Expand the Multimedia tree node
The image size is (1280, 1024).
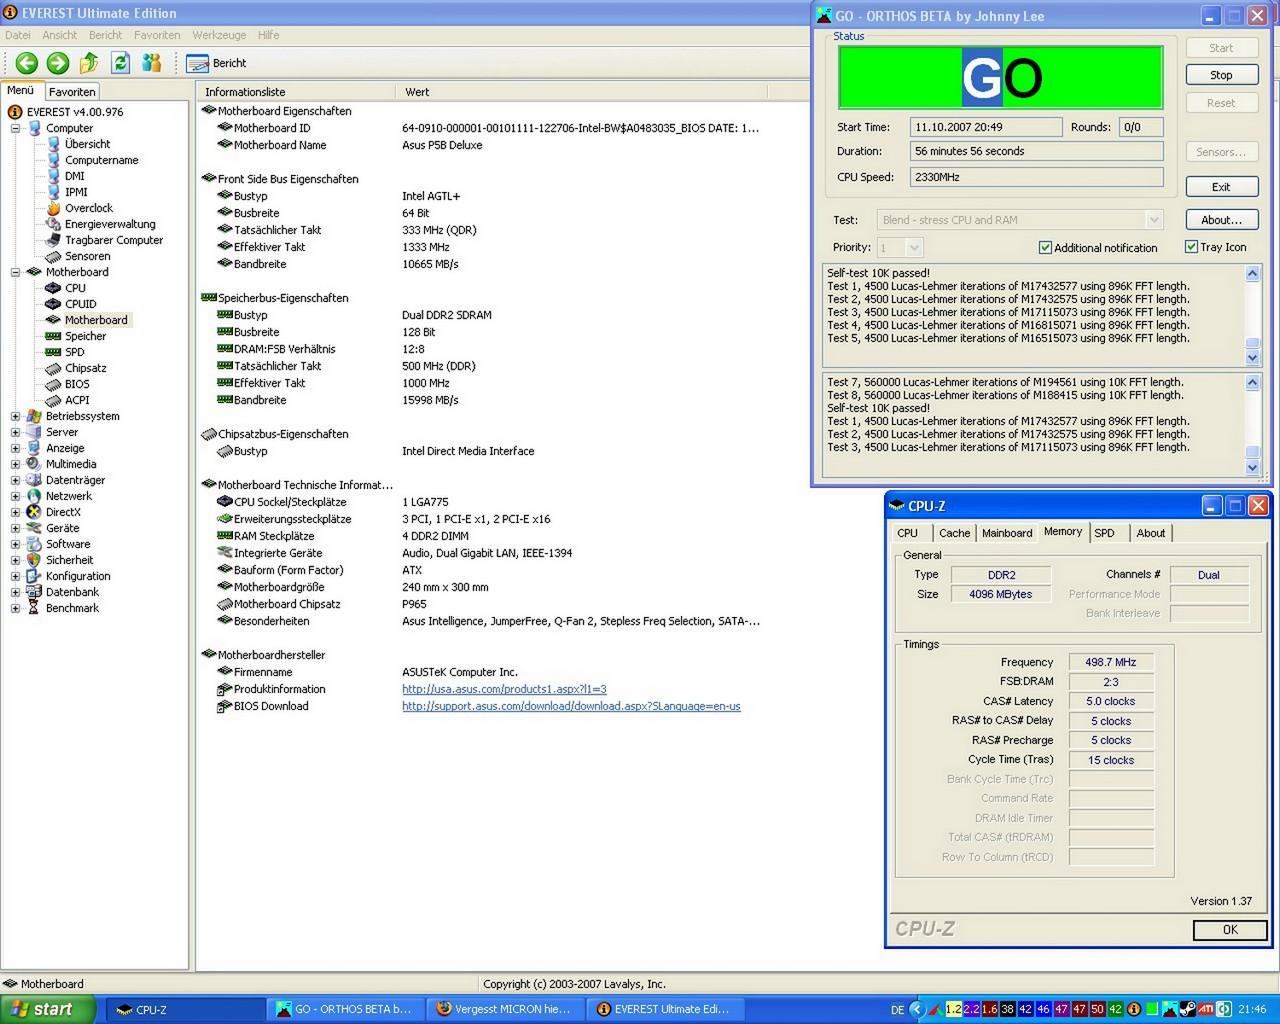pyautogui.click(x=15, y=464)
